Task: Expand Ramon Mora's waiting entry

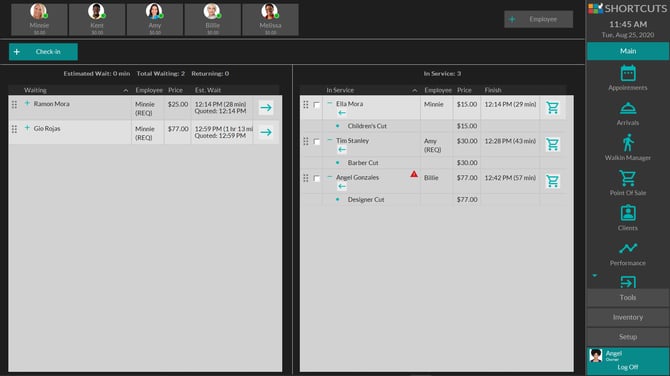Action: click(x=27, y=103)
